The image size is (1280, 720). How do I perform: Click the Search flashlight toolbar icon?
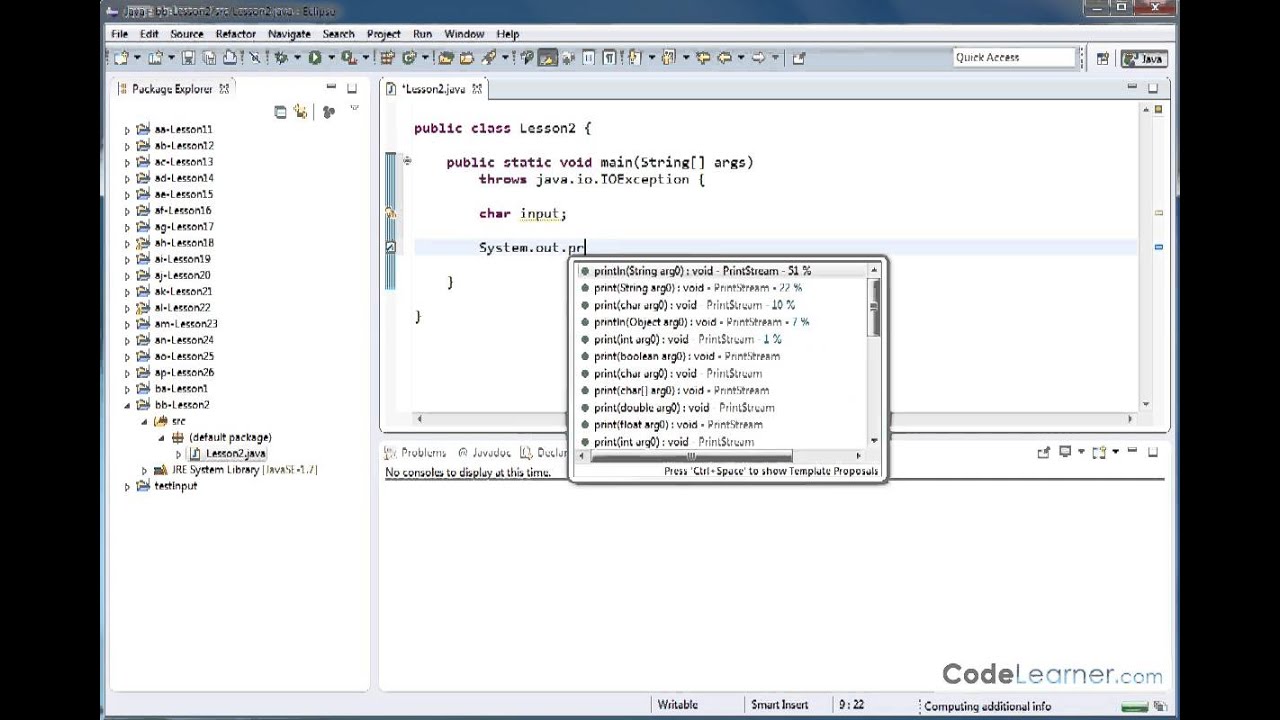point(488,58)
